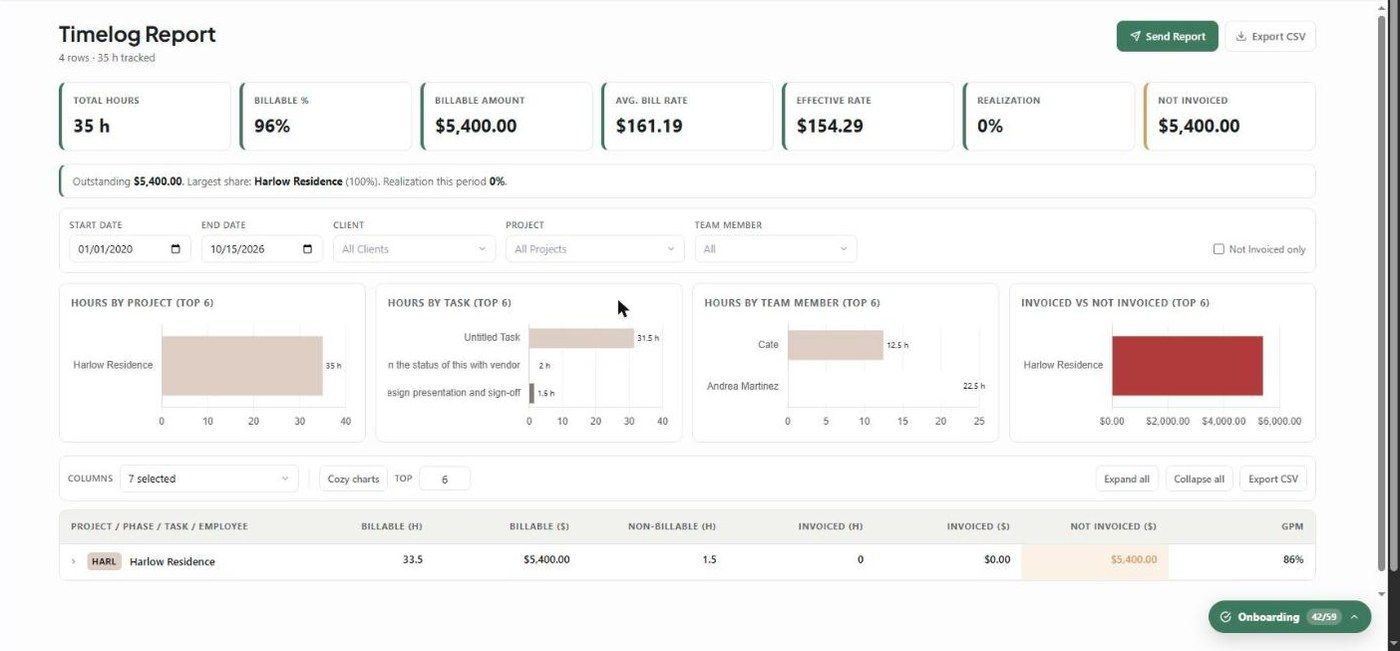Image resolution: width=1400 pixels, height=651 pixels.
Task: Click the Invoiced (H) column header
Action: point(830,526)
